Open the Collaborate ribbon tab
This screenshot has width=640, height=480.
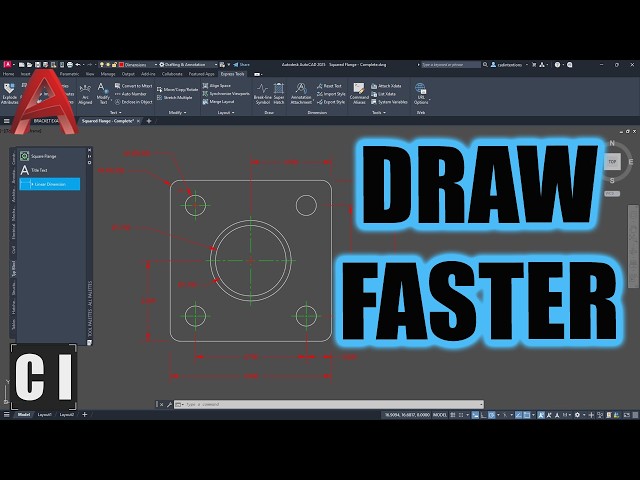click(x=172, y=74)
